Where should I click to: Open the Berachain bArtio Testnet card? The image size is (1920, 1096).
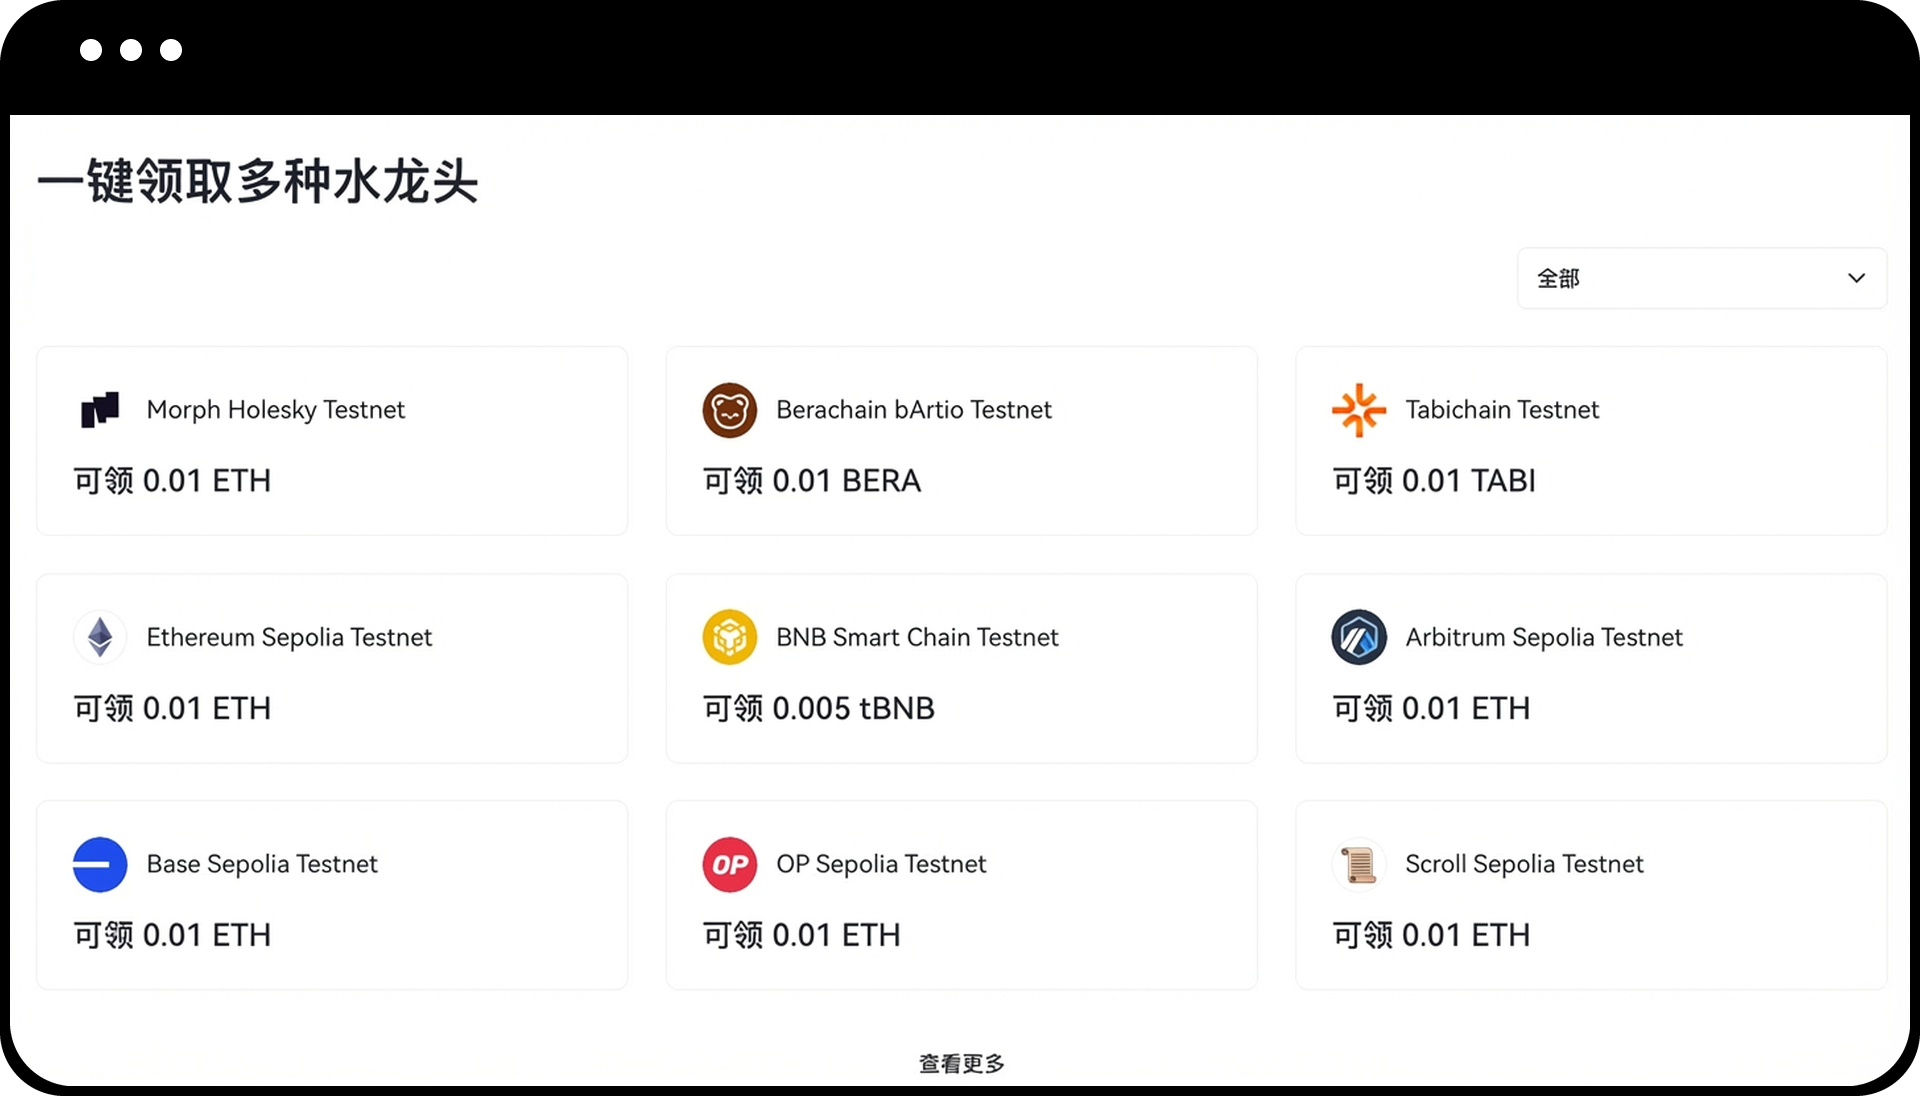pos(913,410)
